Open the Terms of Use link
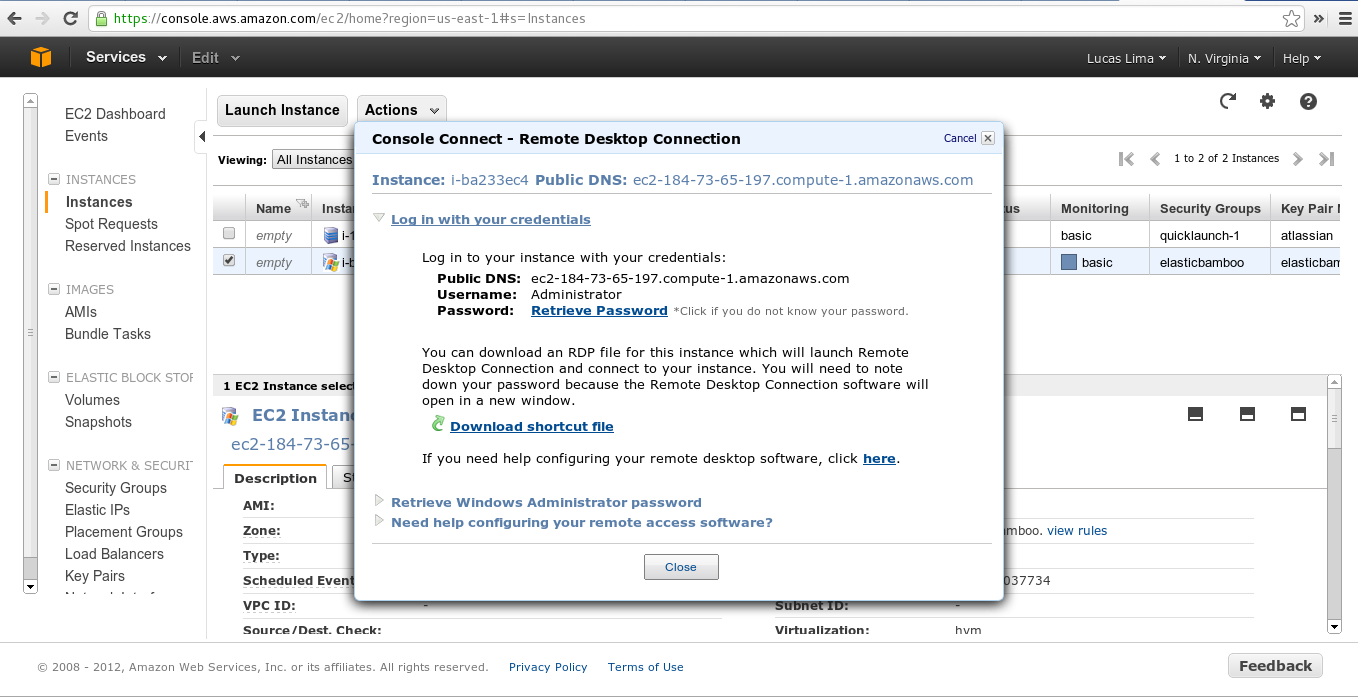This screenshot has width=1358, height=697. coord(646,667)
